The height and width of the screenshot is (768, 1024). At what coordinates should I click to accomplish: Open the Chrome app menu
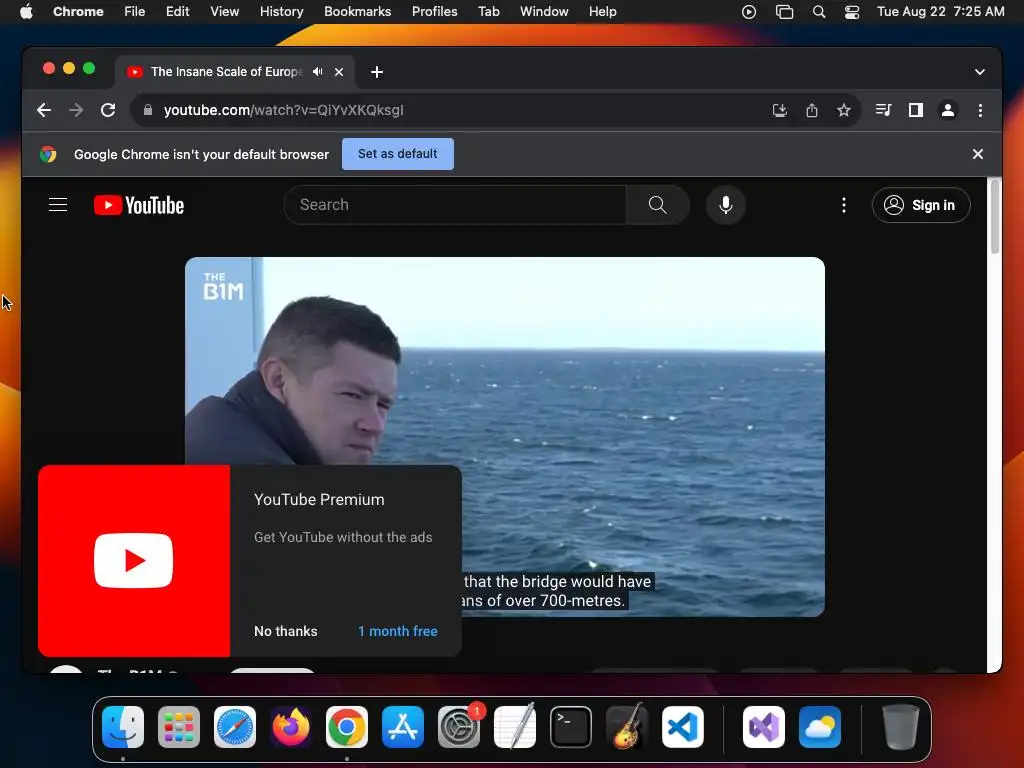[78, 11]
